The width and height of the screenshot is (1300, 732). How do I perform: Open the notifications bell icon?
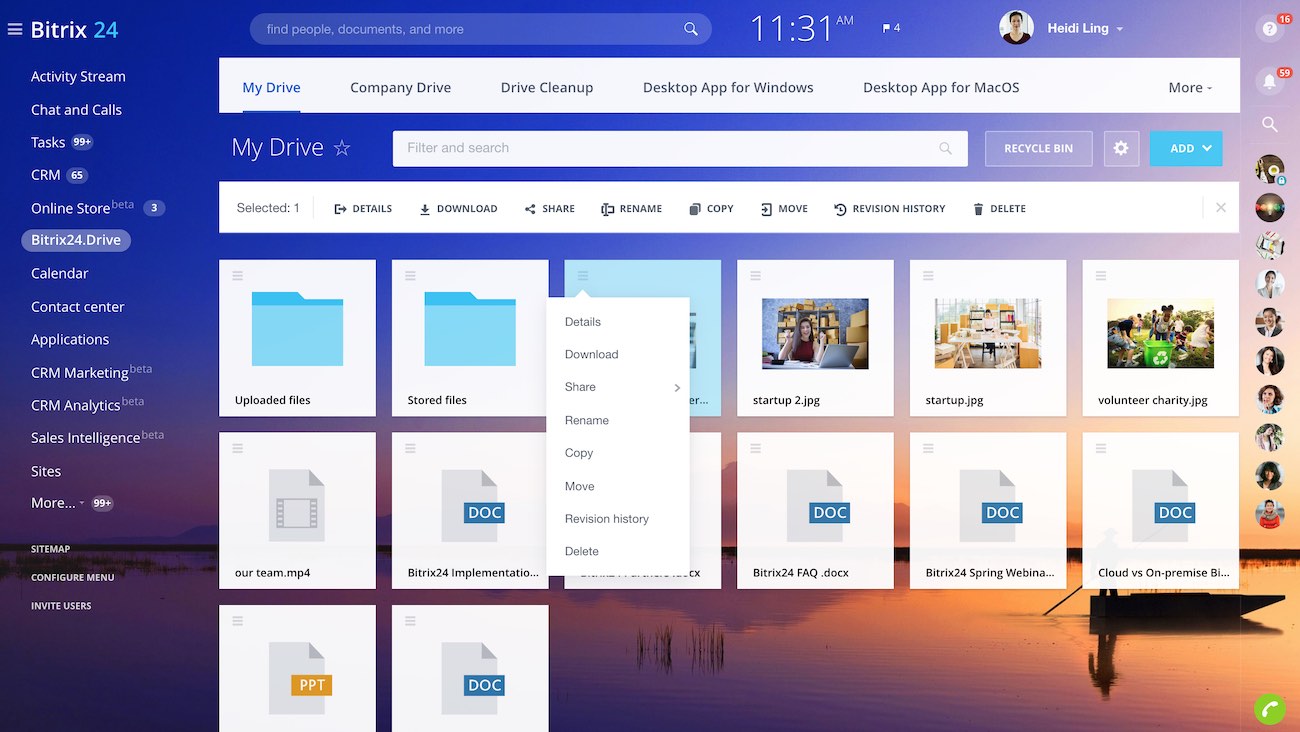1269,82
